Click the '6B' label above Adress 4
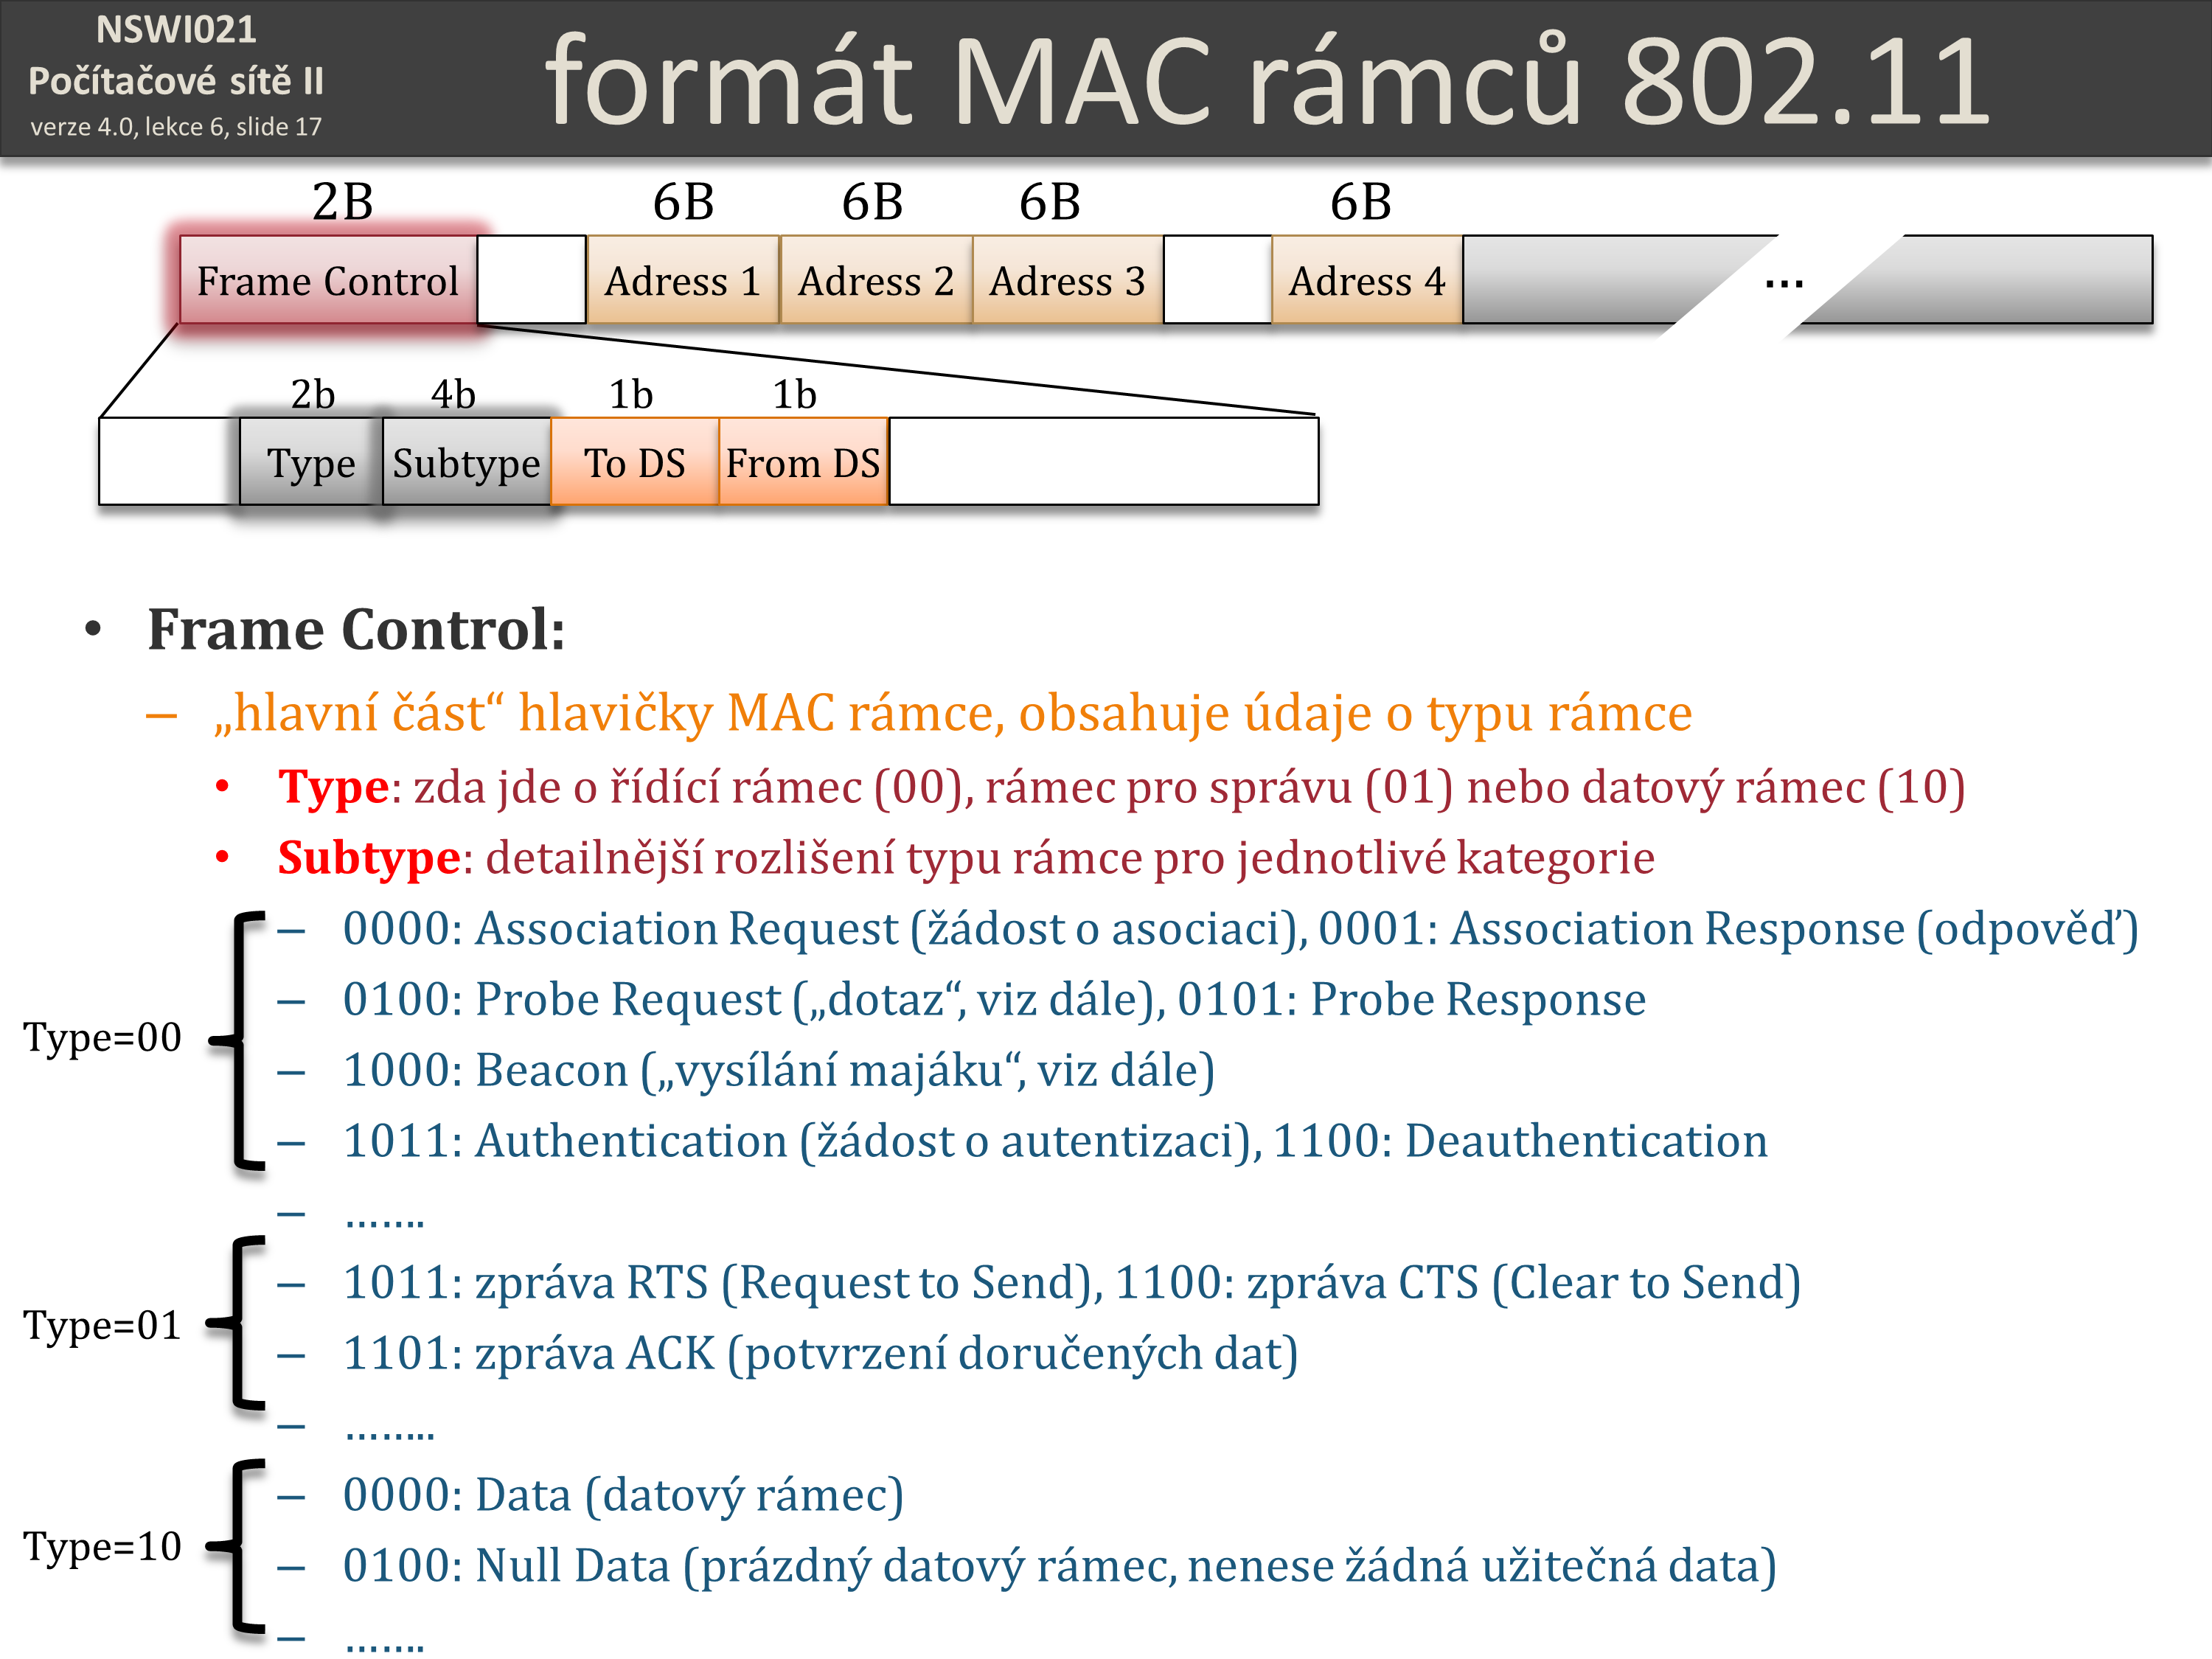 tap(1361, 202)
